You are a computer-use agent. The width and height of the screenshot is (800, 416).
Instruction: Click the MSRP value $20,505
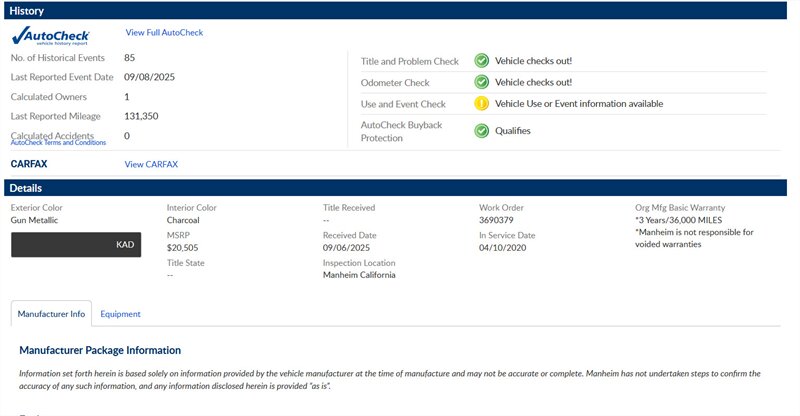(182, 247)
